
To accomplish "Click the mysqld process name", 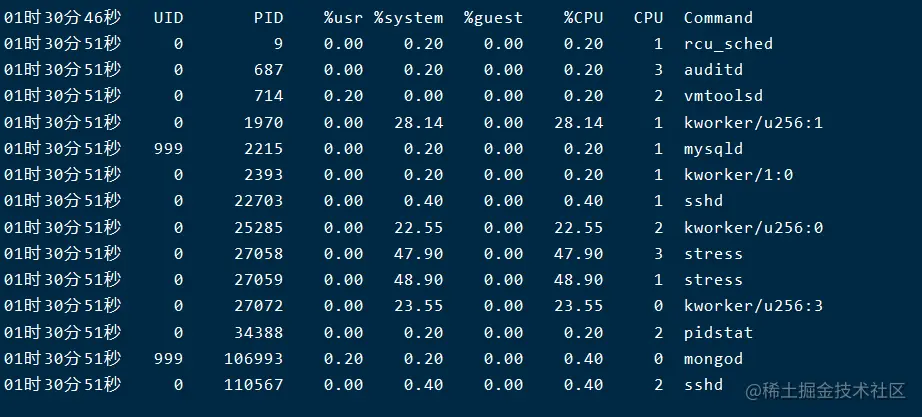I will point(713,149).
